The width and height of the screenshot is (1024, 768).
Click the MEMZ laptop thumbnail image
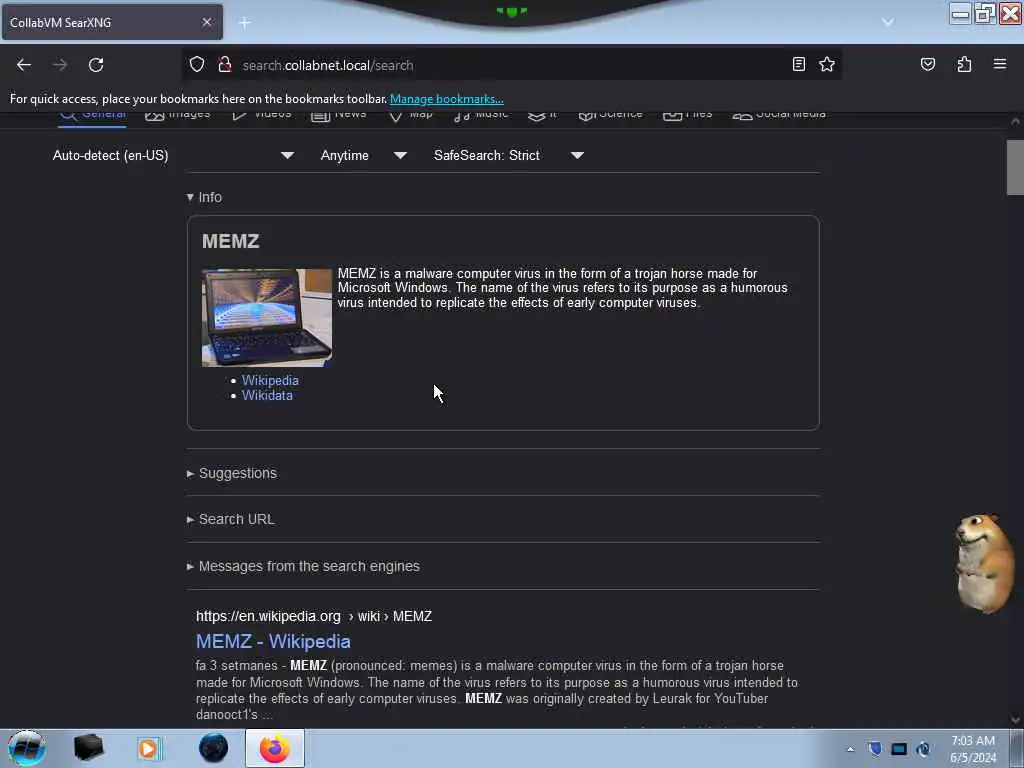(x=266, y=317)
